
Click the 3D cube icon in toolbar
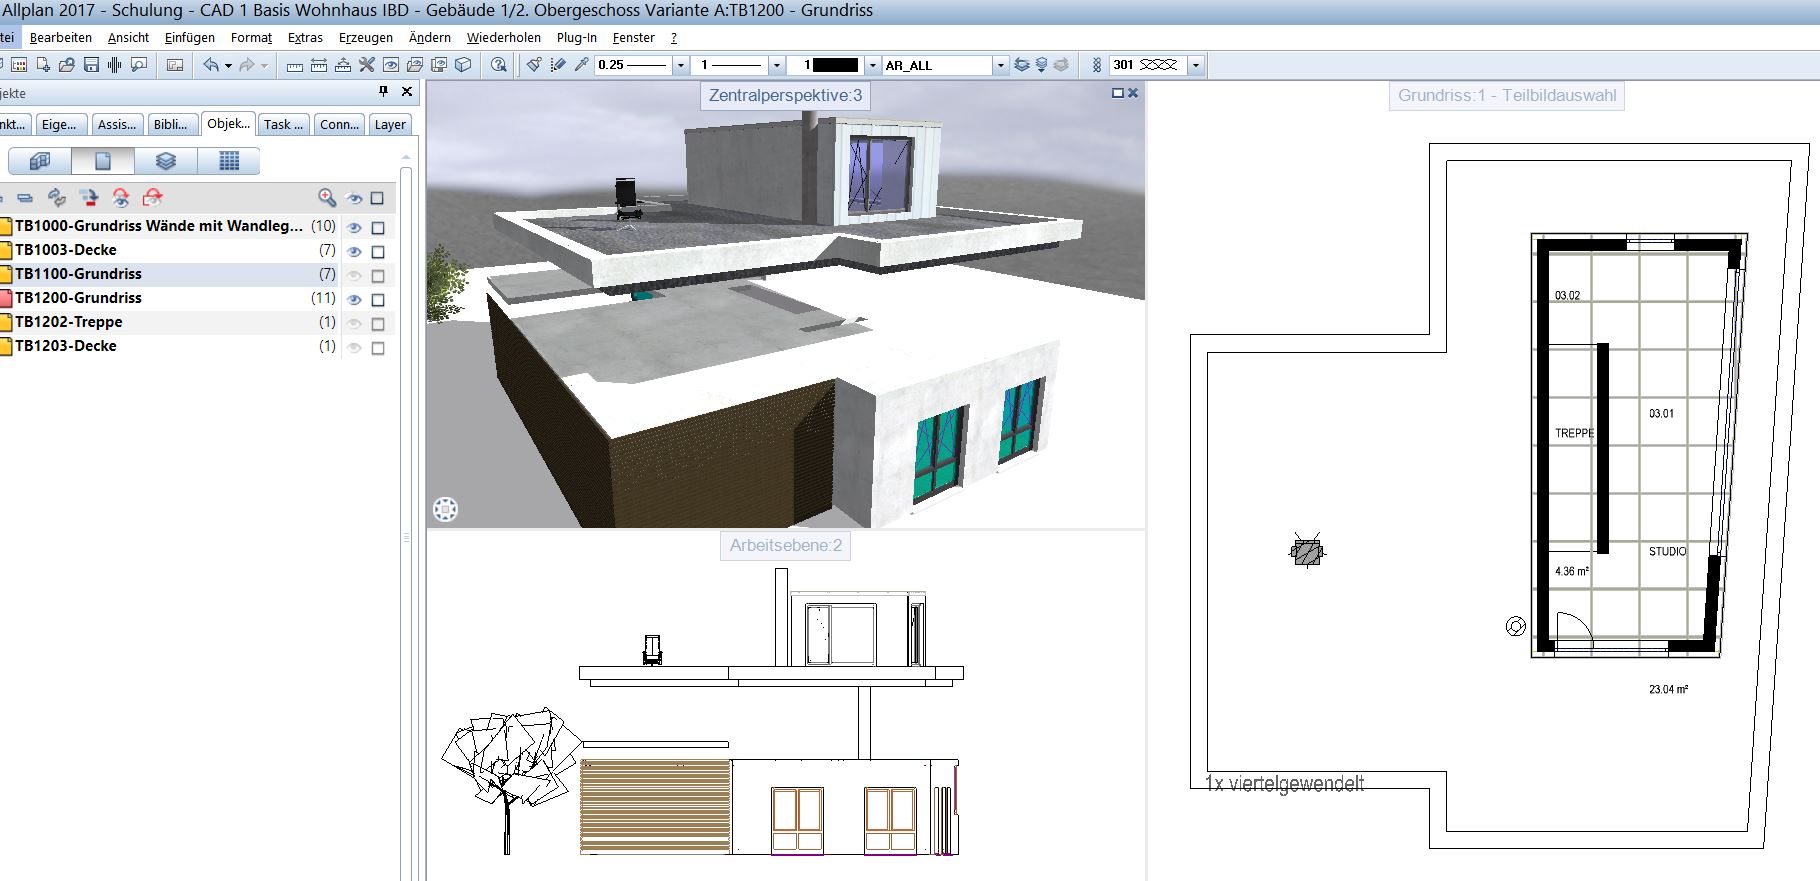(x=463, y=65)
